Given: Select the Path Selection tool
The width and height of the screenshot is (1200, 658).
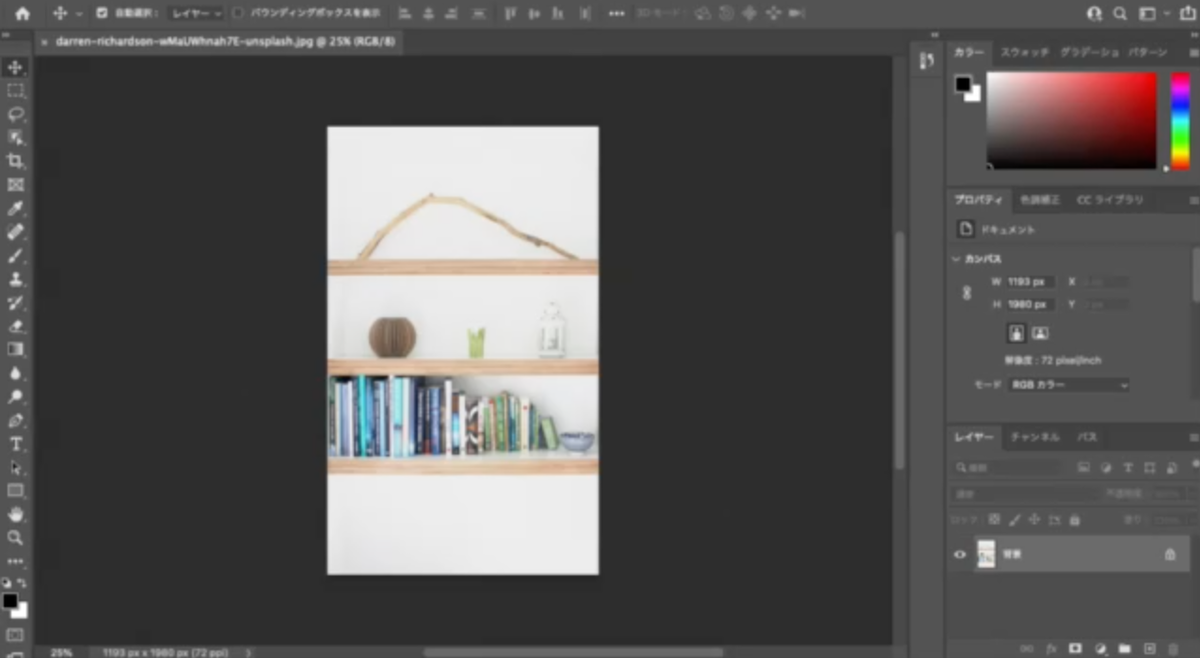Looking at the screenshot, I should coord(15,467).
